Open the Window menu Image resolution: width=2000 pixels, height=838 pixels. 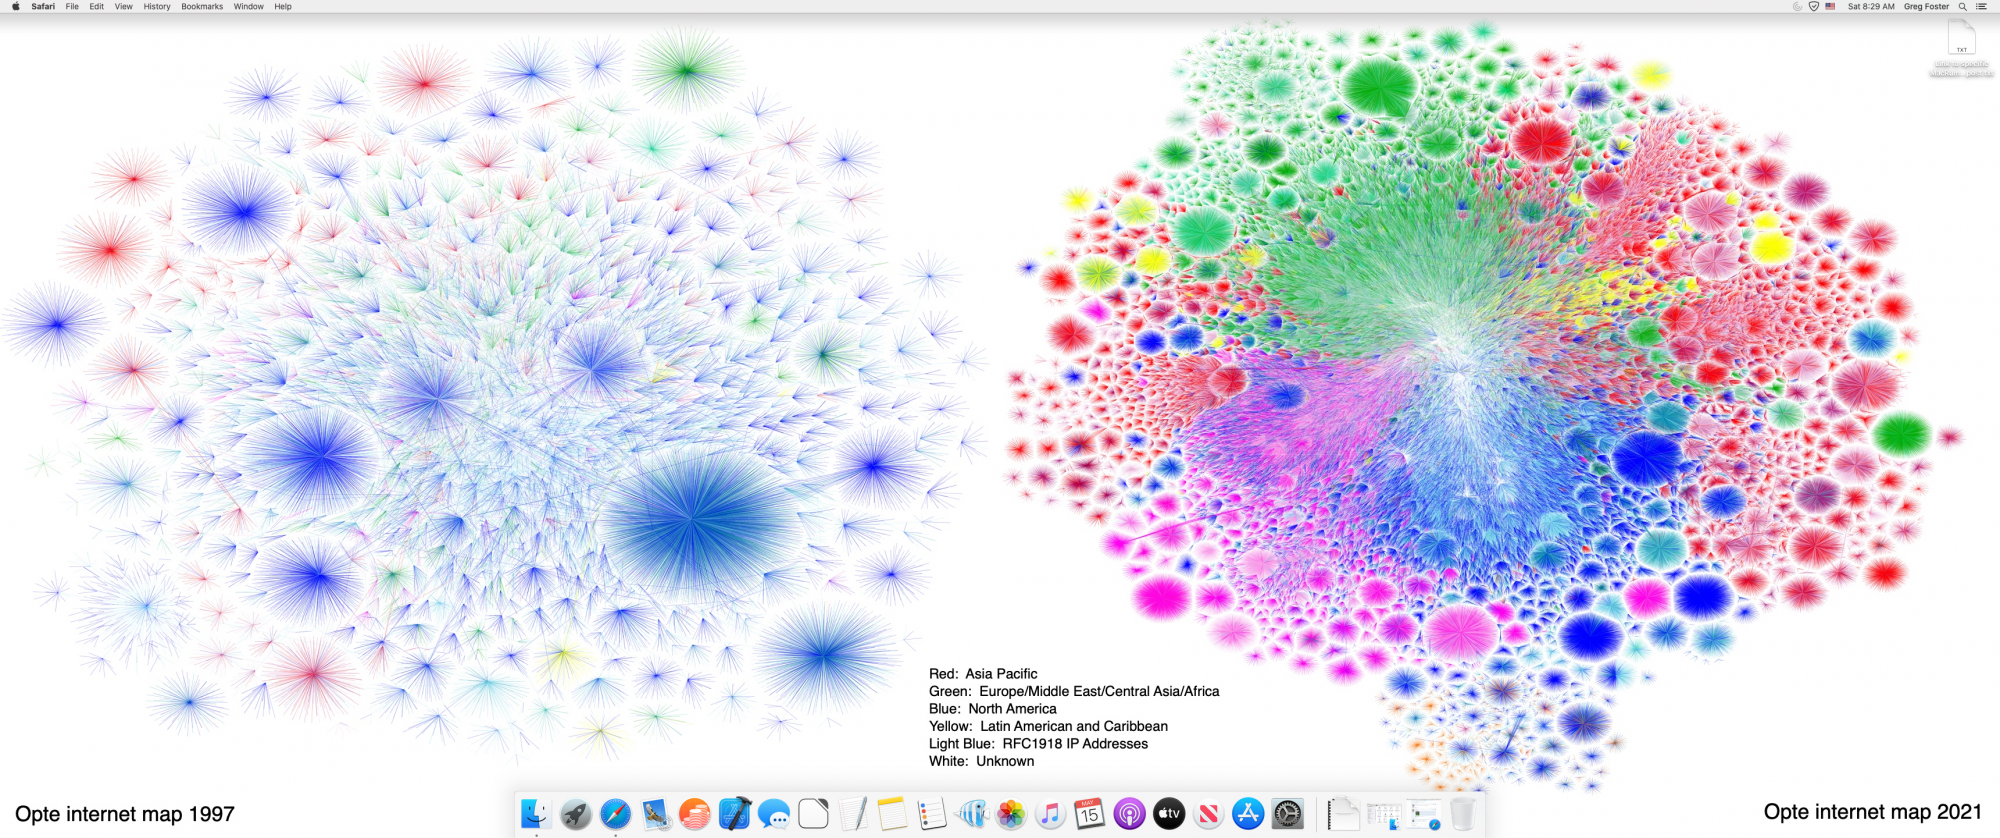click(249, 6)
